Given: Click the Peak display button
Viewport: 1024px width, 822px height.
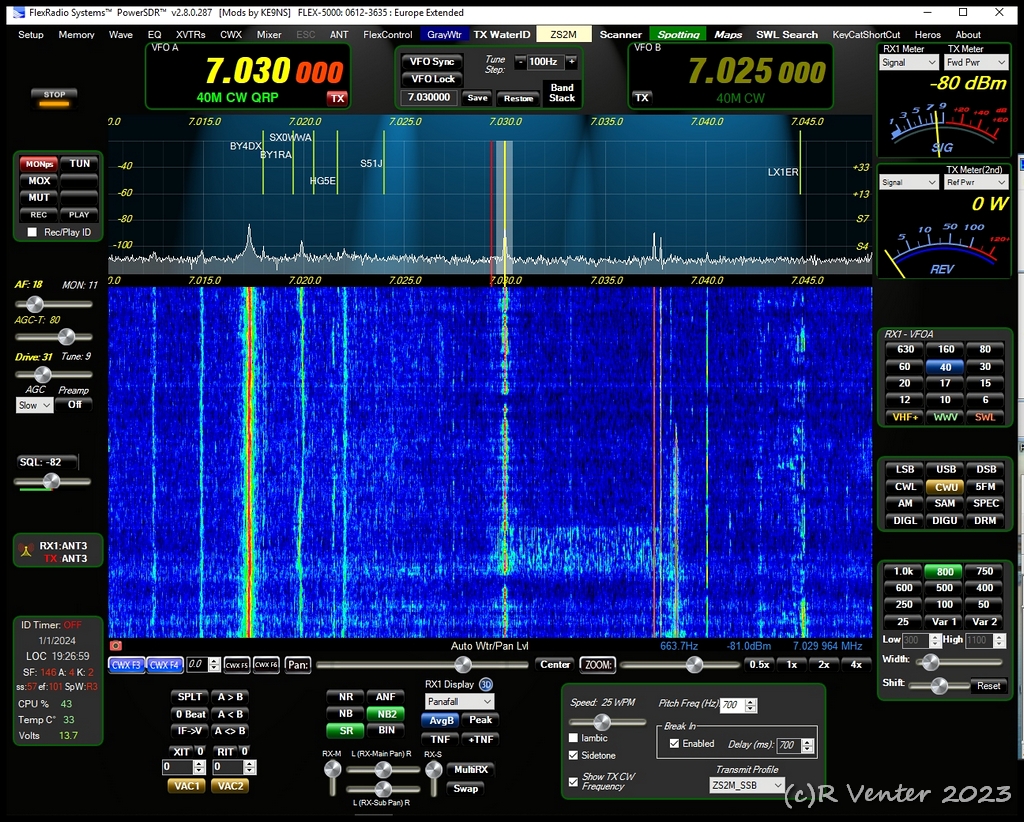Looking at the screenshot, I should tap(481, 719).
